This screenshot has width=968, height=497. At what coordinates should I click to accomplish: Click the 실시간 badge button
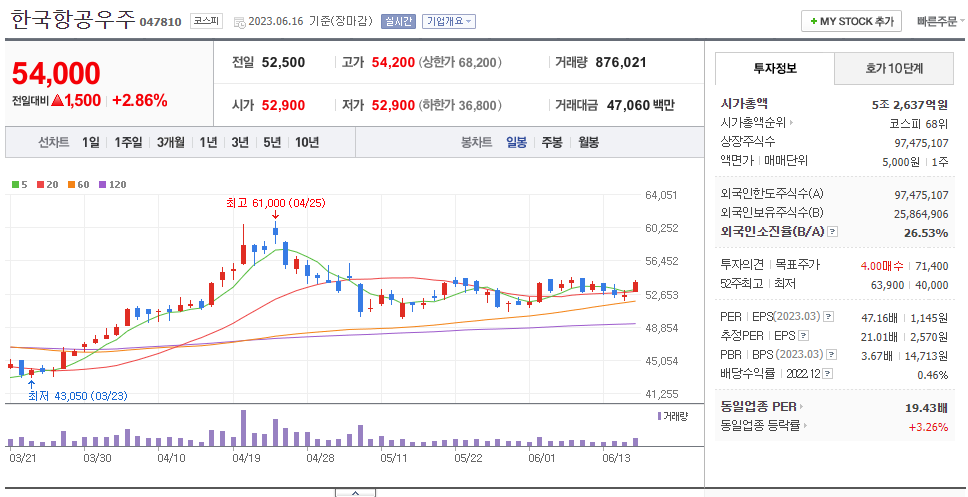tap(398, 22)
